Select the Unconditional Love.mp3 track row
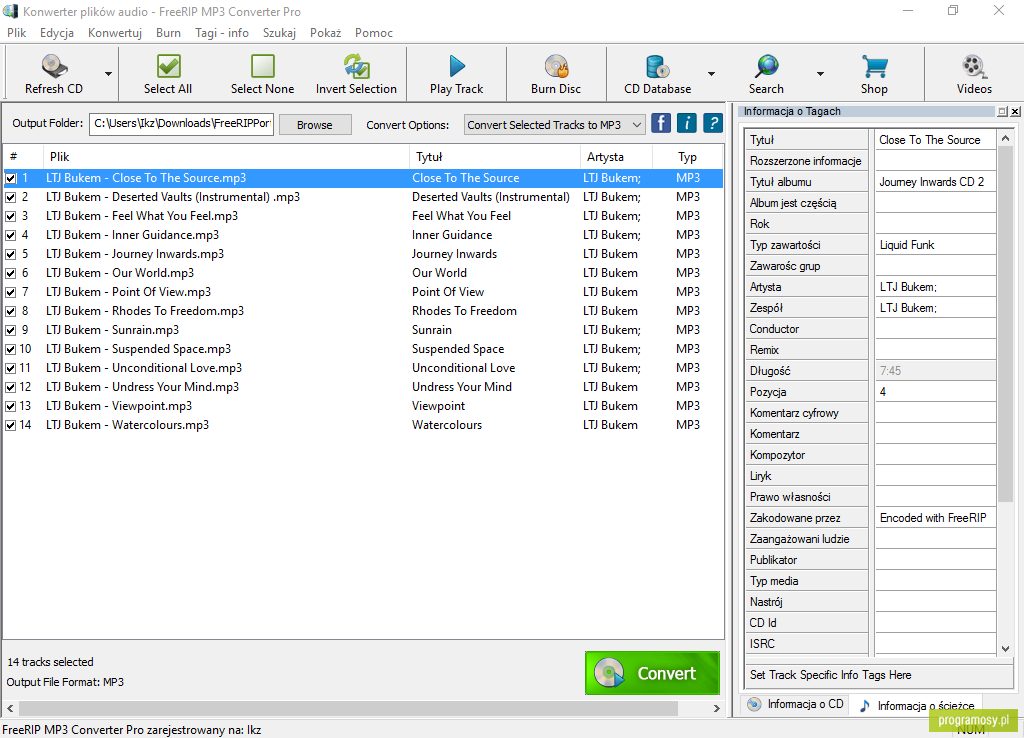 click(363, 368)
